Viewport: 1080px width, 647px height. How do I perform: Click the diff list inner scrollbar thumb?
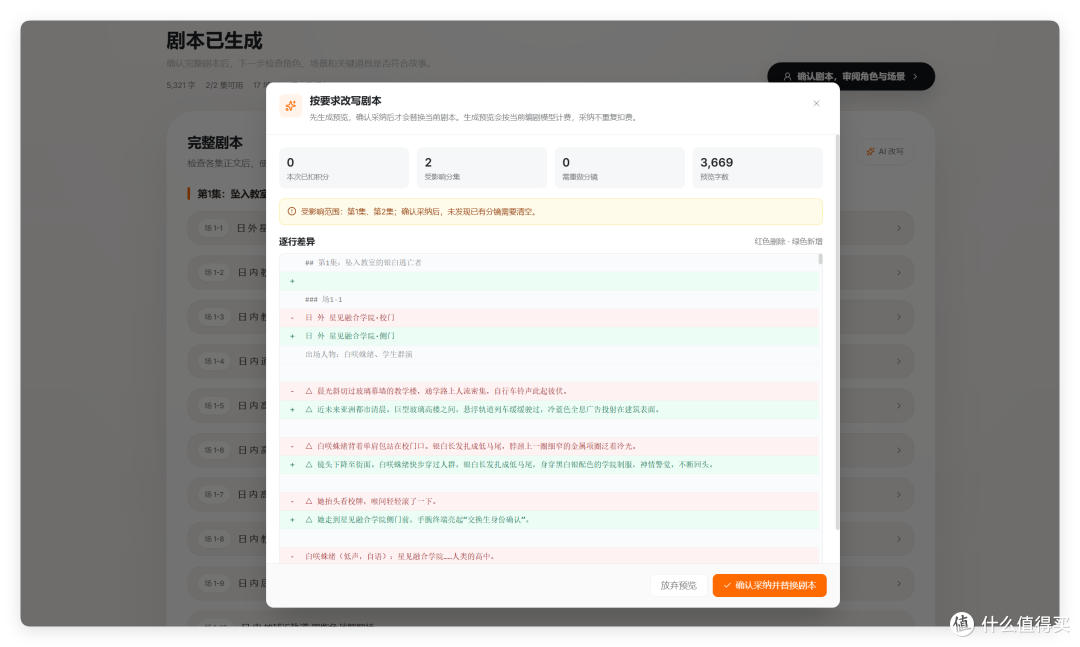(x=820, y=259)
